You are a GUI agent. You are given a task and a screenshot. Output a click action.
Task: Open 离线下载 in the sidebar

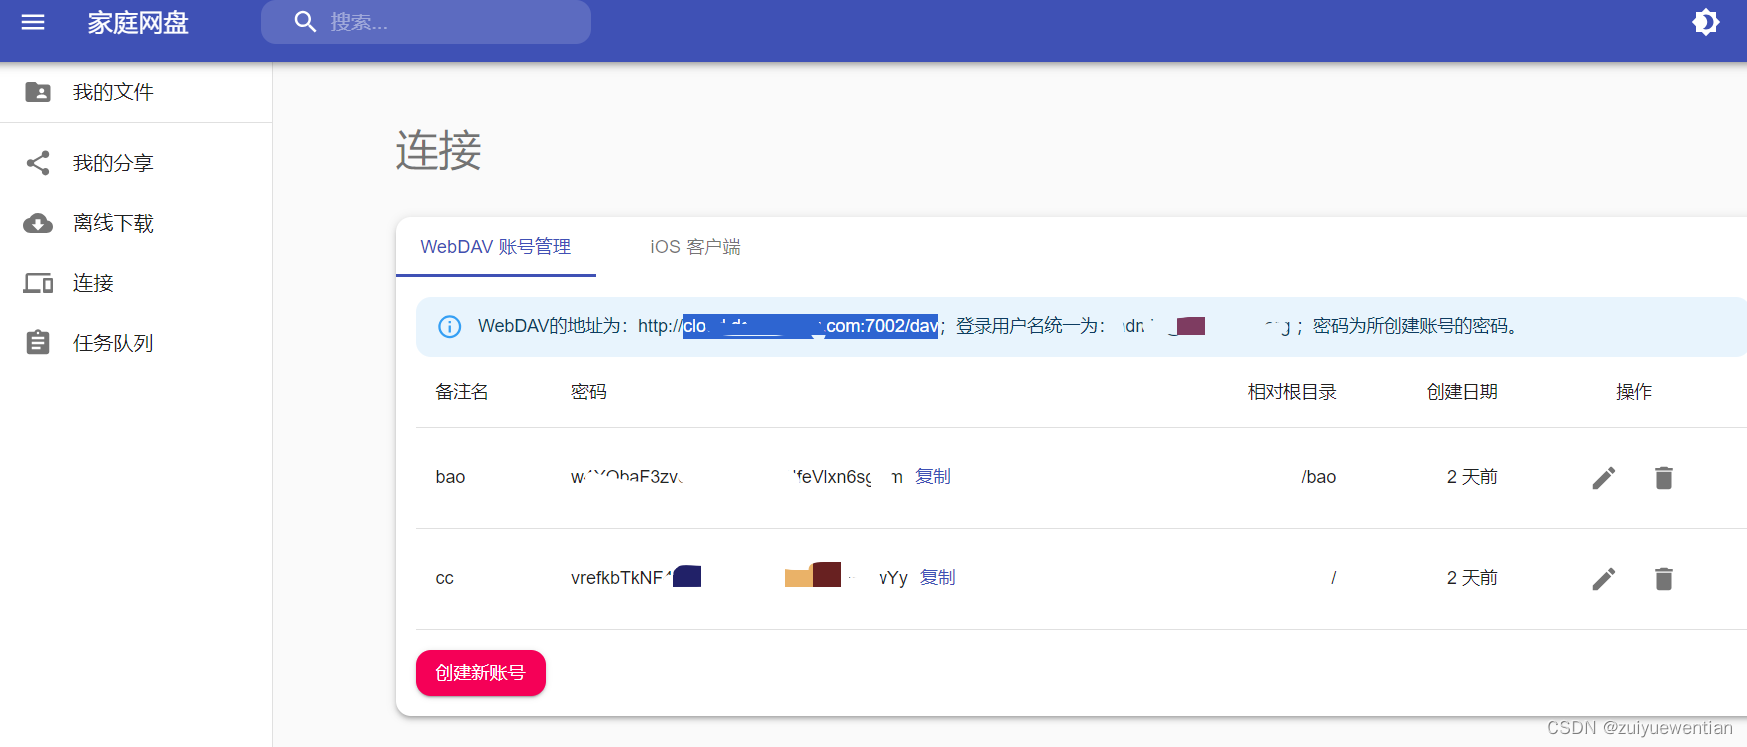click(136, 223)
